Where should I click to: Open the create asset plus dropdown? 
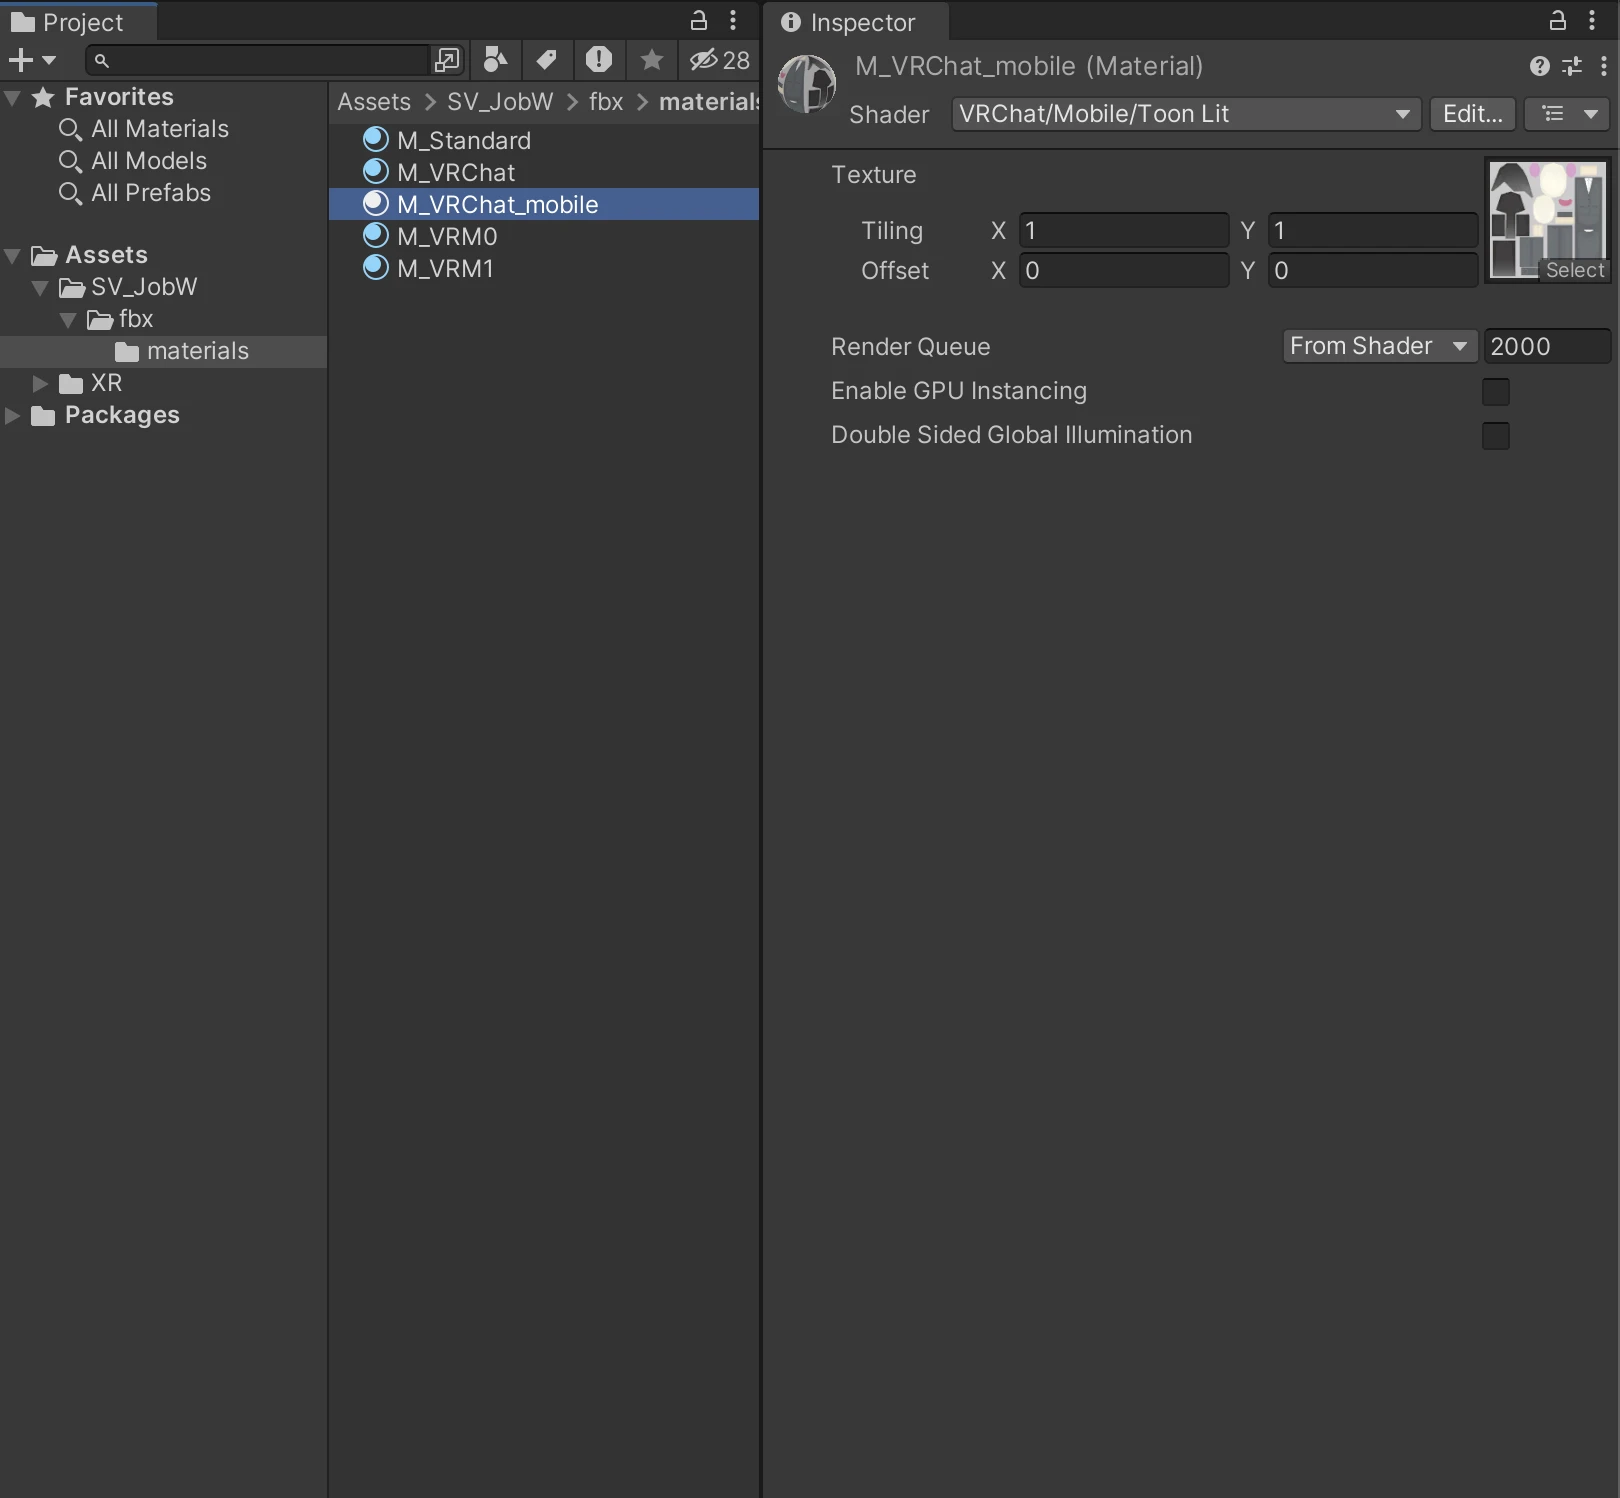pos(32,60)
